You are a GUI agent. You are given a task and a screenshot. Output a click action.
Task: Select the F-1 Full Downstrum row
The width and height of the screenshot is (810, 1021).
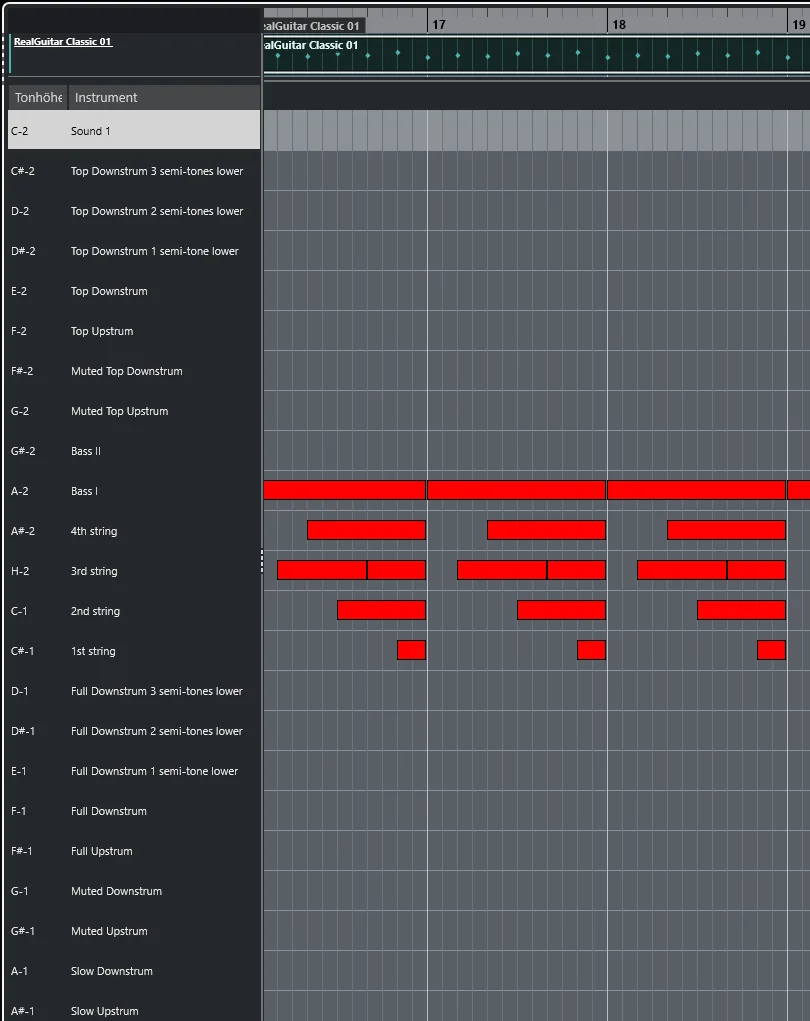pos(134,811)
